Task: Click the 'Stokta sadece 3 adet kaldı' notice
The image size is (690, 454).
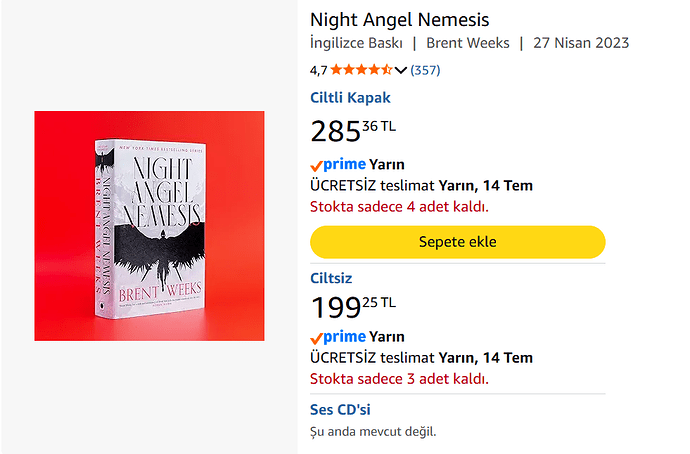Action: click(x=400, y=379)
